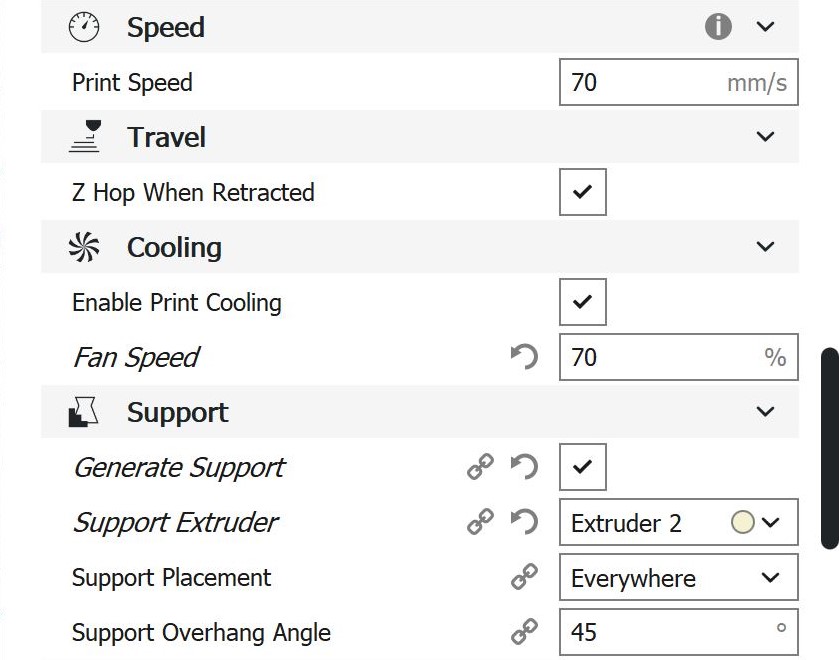Disable the Enable Print Cooling checkbox
This screenshot has height=660, width=839.
(582, 302)
